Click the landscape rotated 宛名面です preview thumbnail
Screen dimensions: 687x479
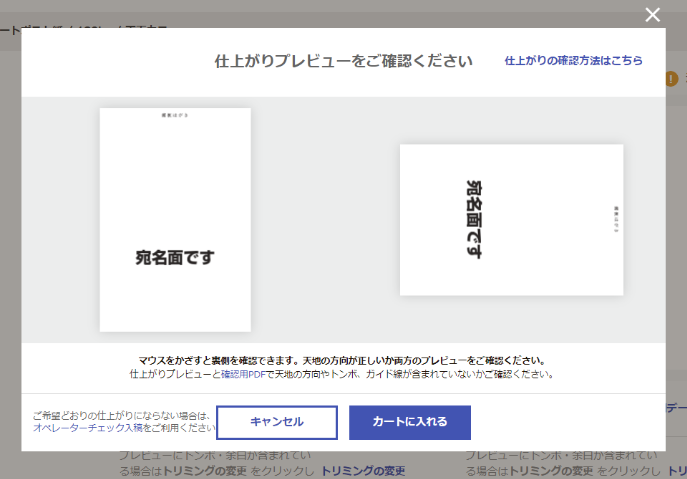[x=511, y=220]
